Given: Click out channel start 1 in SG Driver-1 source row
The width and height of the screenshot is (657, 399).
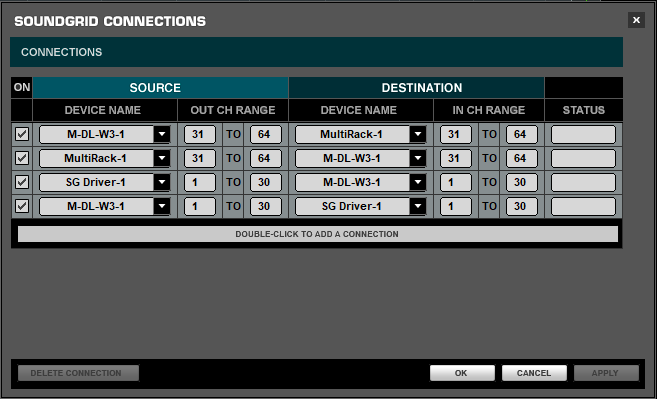Looking at the screenshot, I should click(200, 182).
